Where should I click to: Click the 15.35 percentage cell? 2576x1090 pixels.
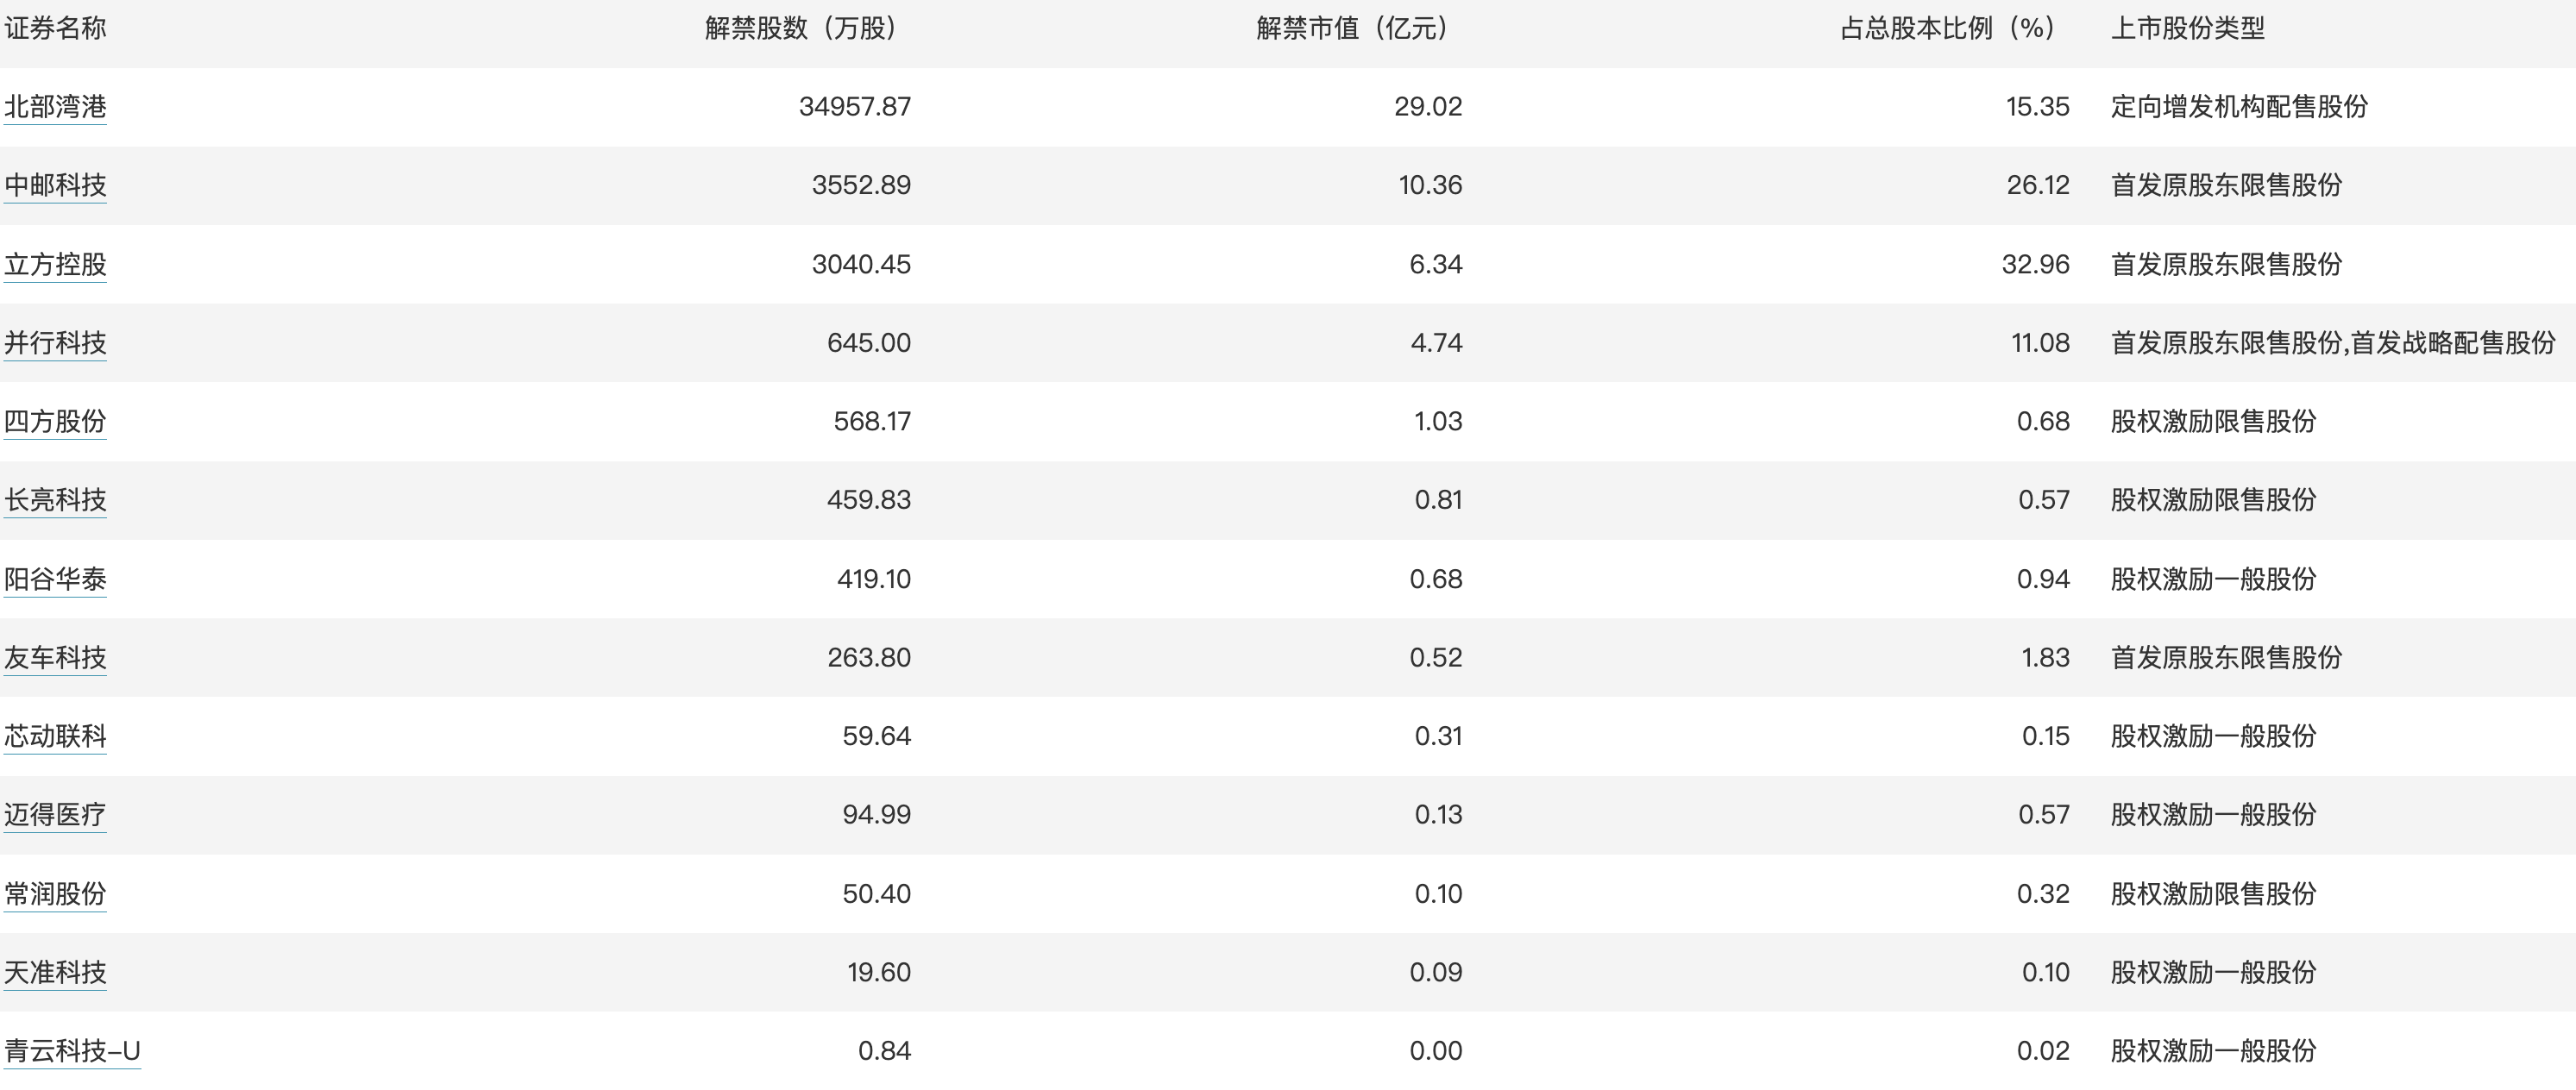2038,106
